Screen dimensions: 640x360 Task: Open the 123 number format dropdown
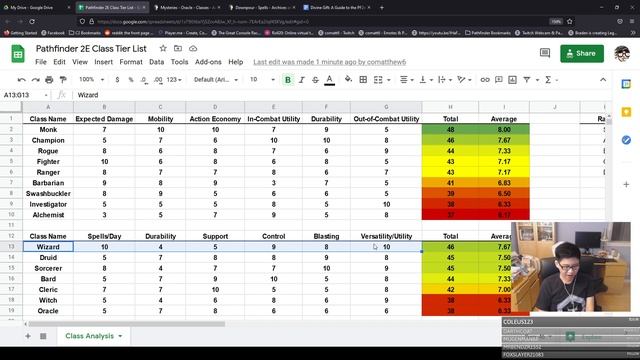pyautogui.click(x=174, y=80)
